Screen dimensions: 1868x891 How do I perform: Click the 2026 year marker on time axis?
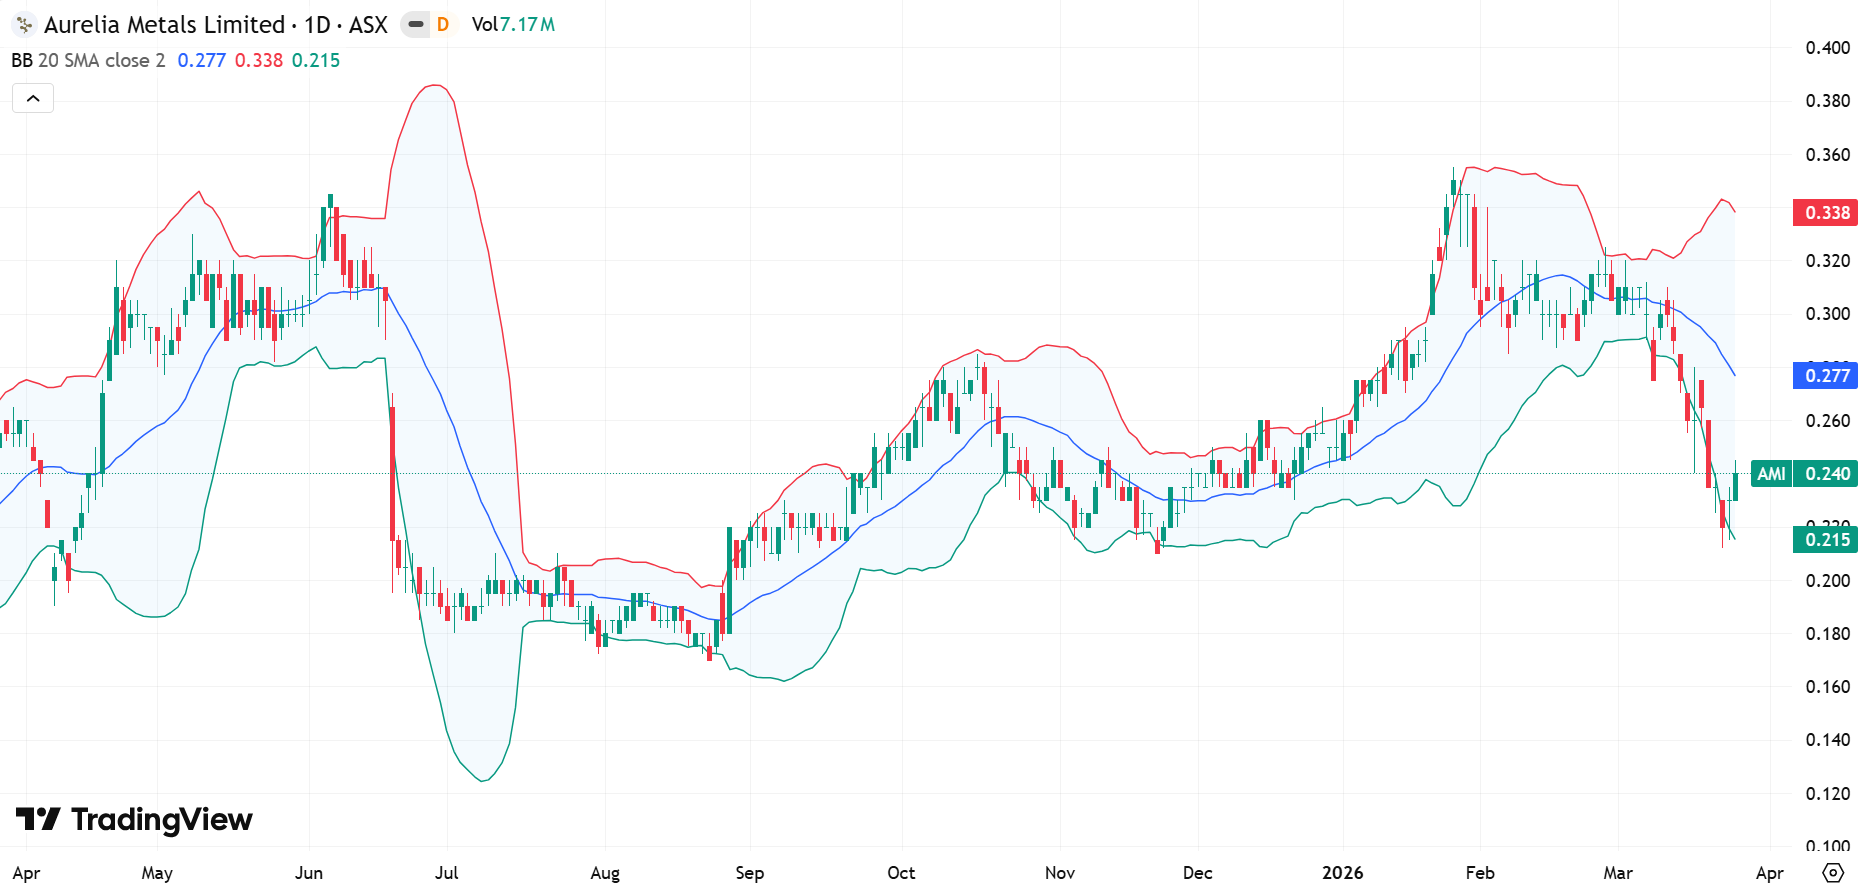[x=1342, y=873]
